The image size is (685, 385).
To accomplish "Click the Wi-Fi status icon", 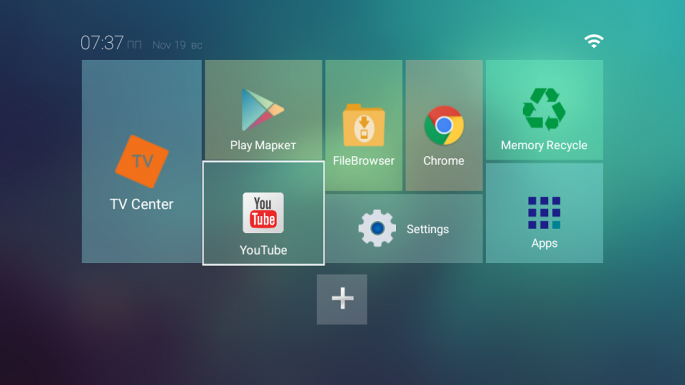I will pyautogui.click(x=594, y=41).
